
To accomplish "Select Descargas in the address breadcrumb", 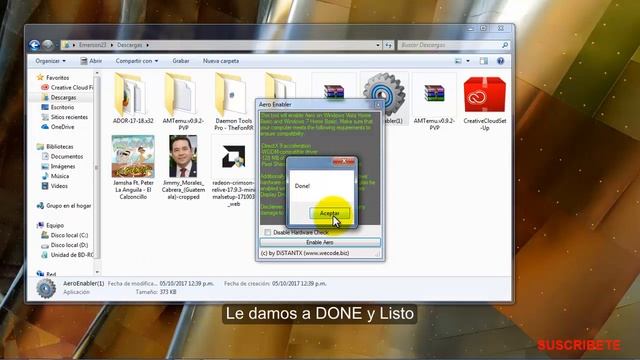I will click(x=130, y=45).
